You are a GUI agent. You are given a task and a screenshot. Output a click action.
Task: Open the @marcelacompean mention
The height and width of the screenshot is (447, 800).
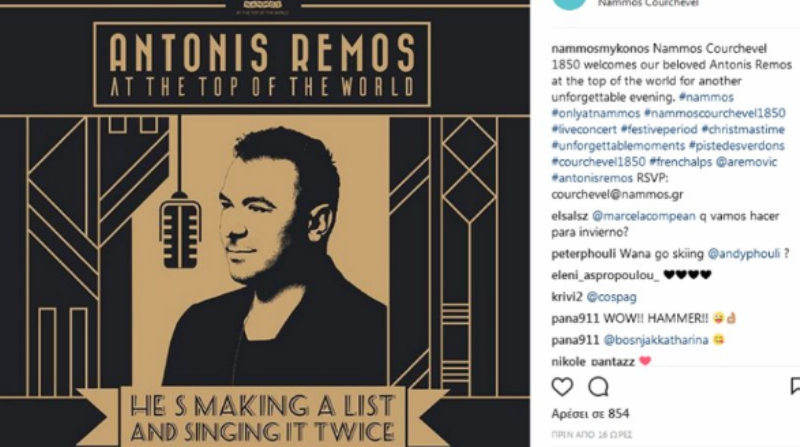[x=644, y=216]
